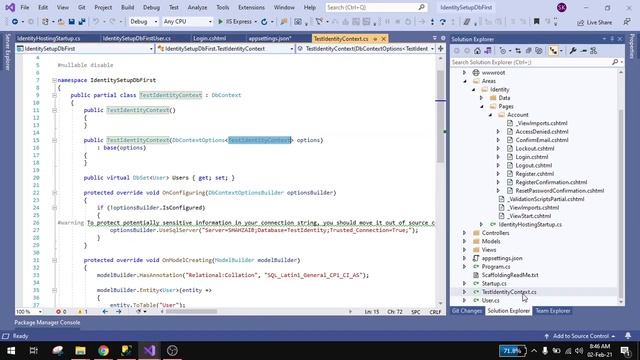Viewport: 640px width, 360px height.
Task: Click the Preview Selected Items icon
Action: click(584, 51)
